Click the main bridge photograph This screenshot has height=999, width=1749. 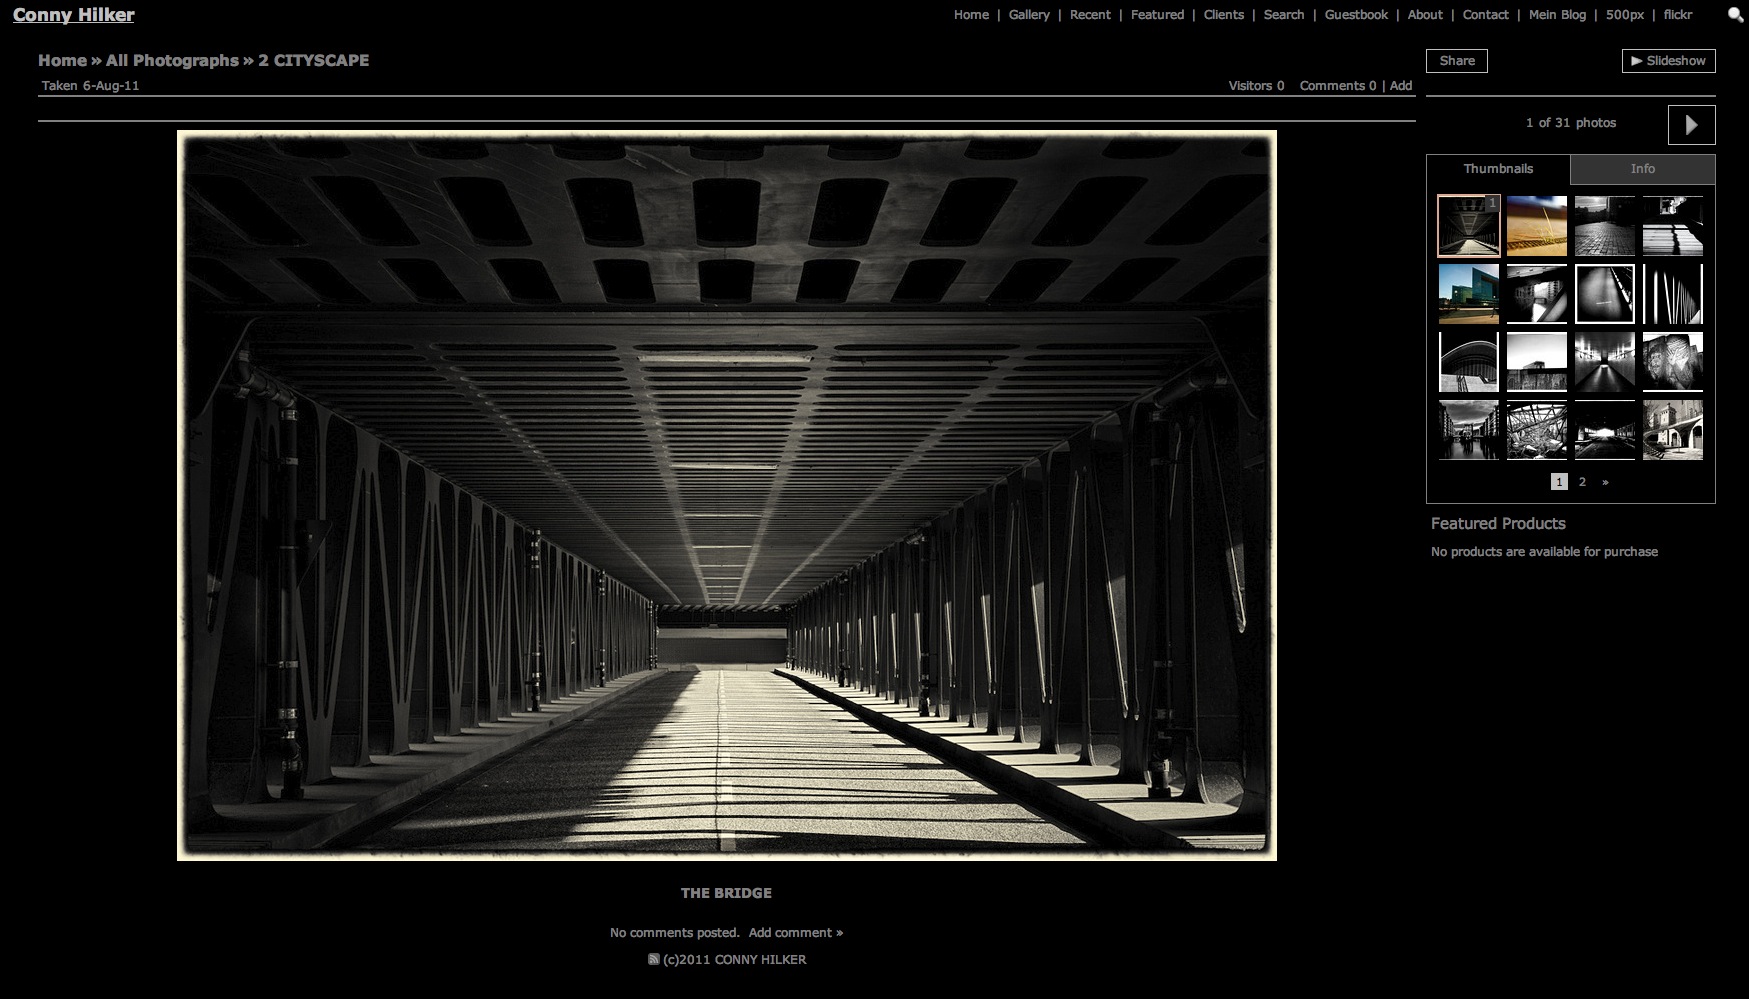click(x=726, y=495)
